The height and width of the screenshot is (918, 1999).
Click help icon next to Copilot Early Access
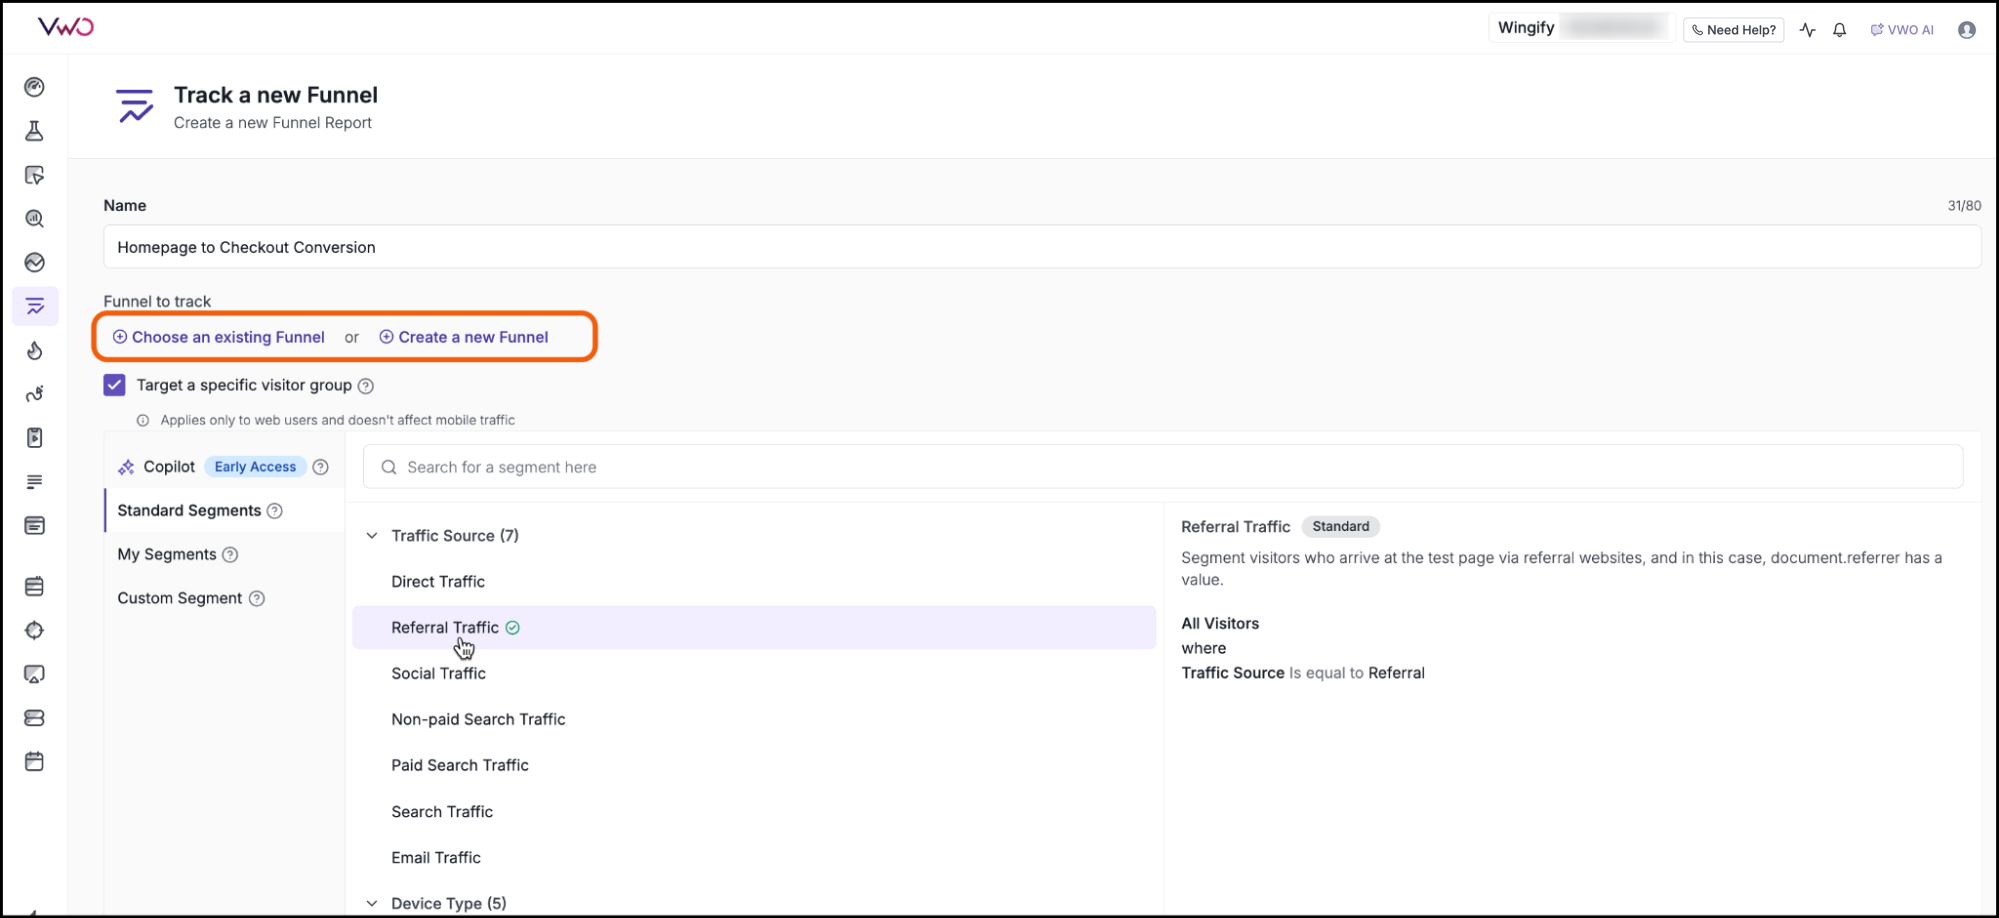click(x=320, y=467)
